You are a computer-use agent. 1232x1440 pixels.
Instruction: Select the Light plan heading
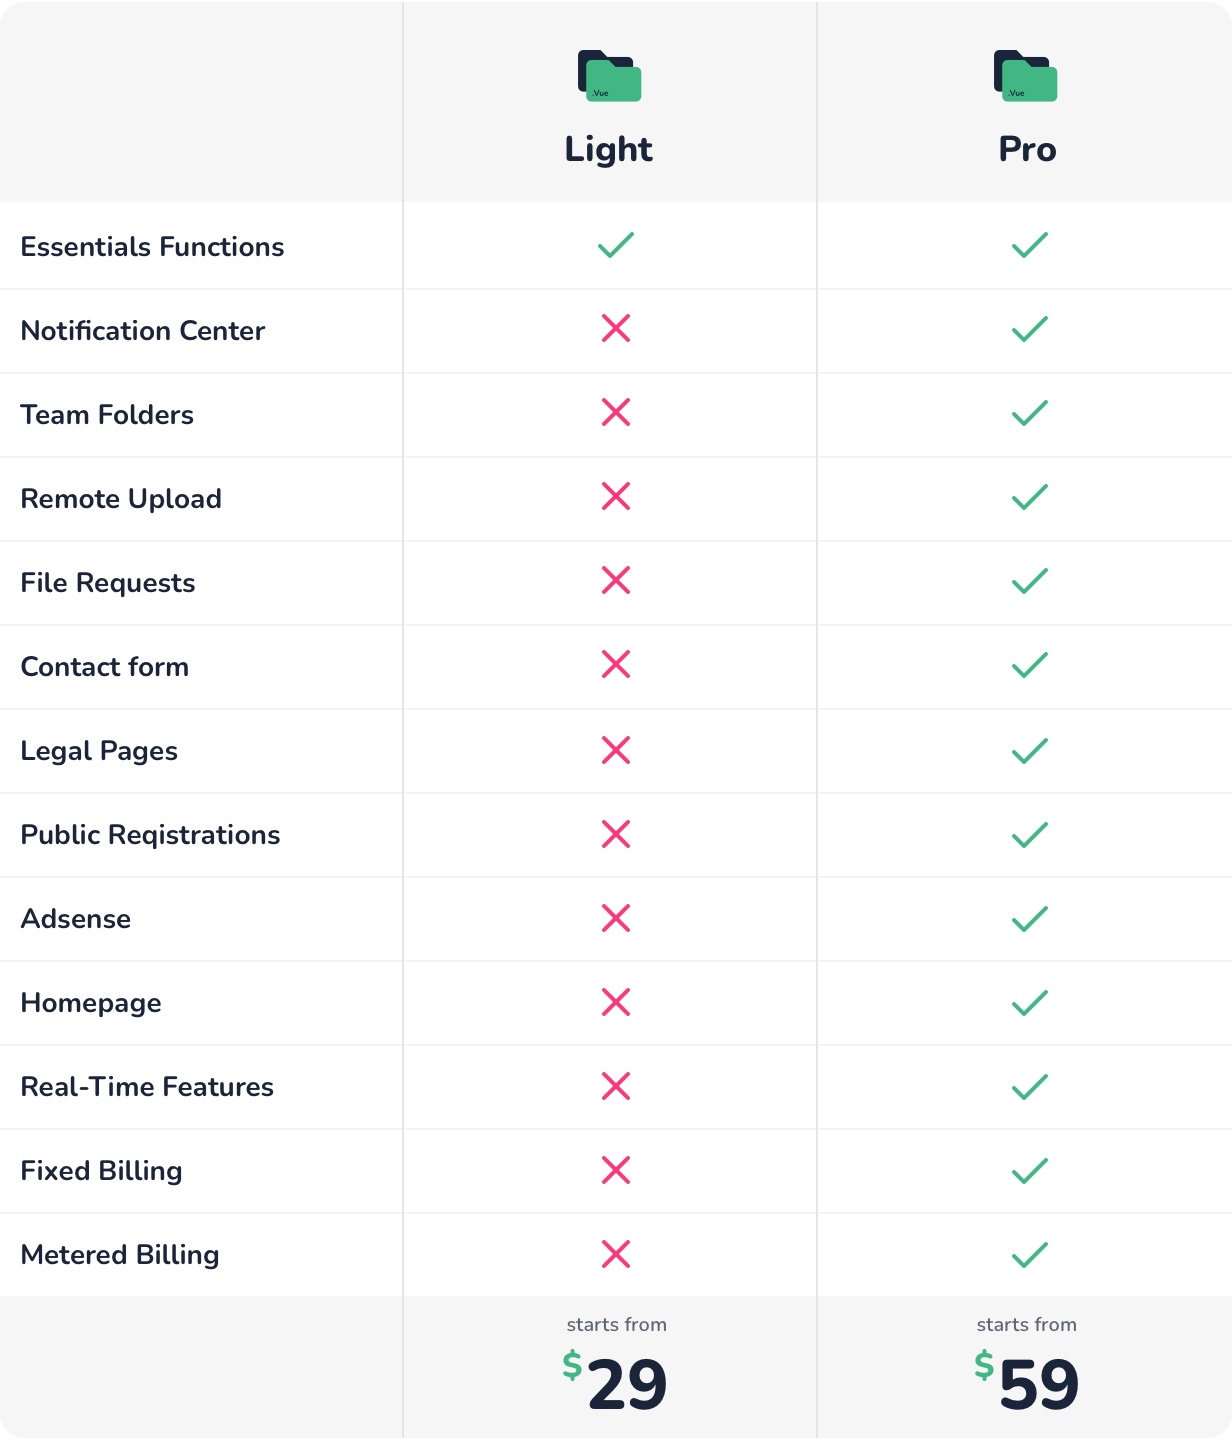coord(608,149)
